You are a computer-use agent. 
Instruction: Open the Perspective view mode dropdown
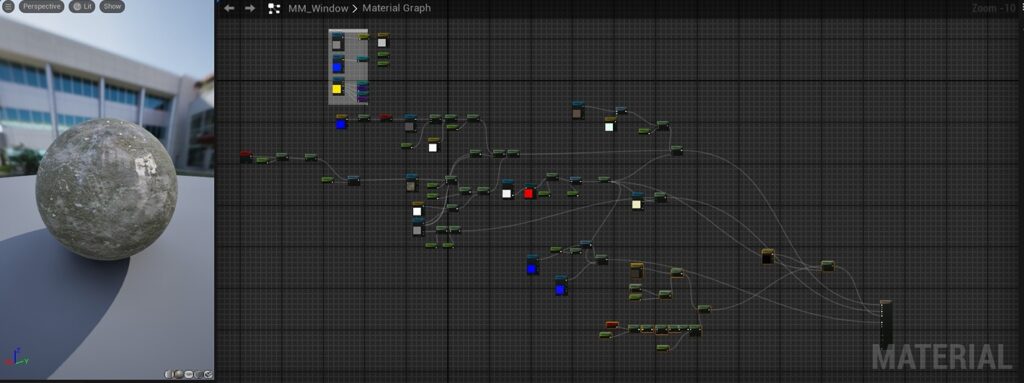click(42, 7)
